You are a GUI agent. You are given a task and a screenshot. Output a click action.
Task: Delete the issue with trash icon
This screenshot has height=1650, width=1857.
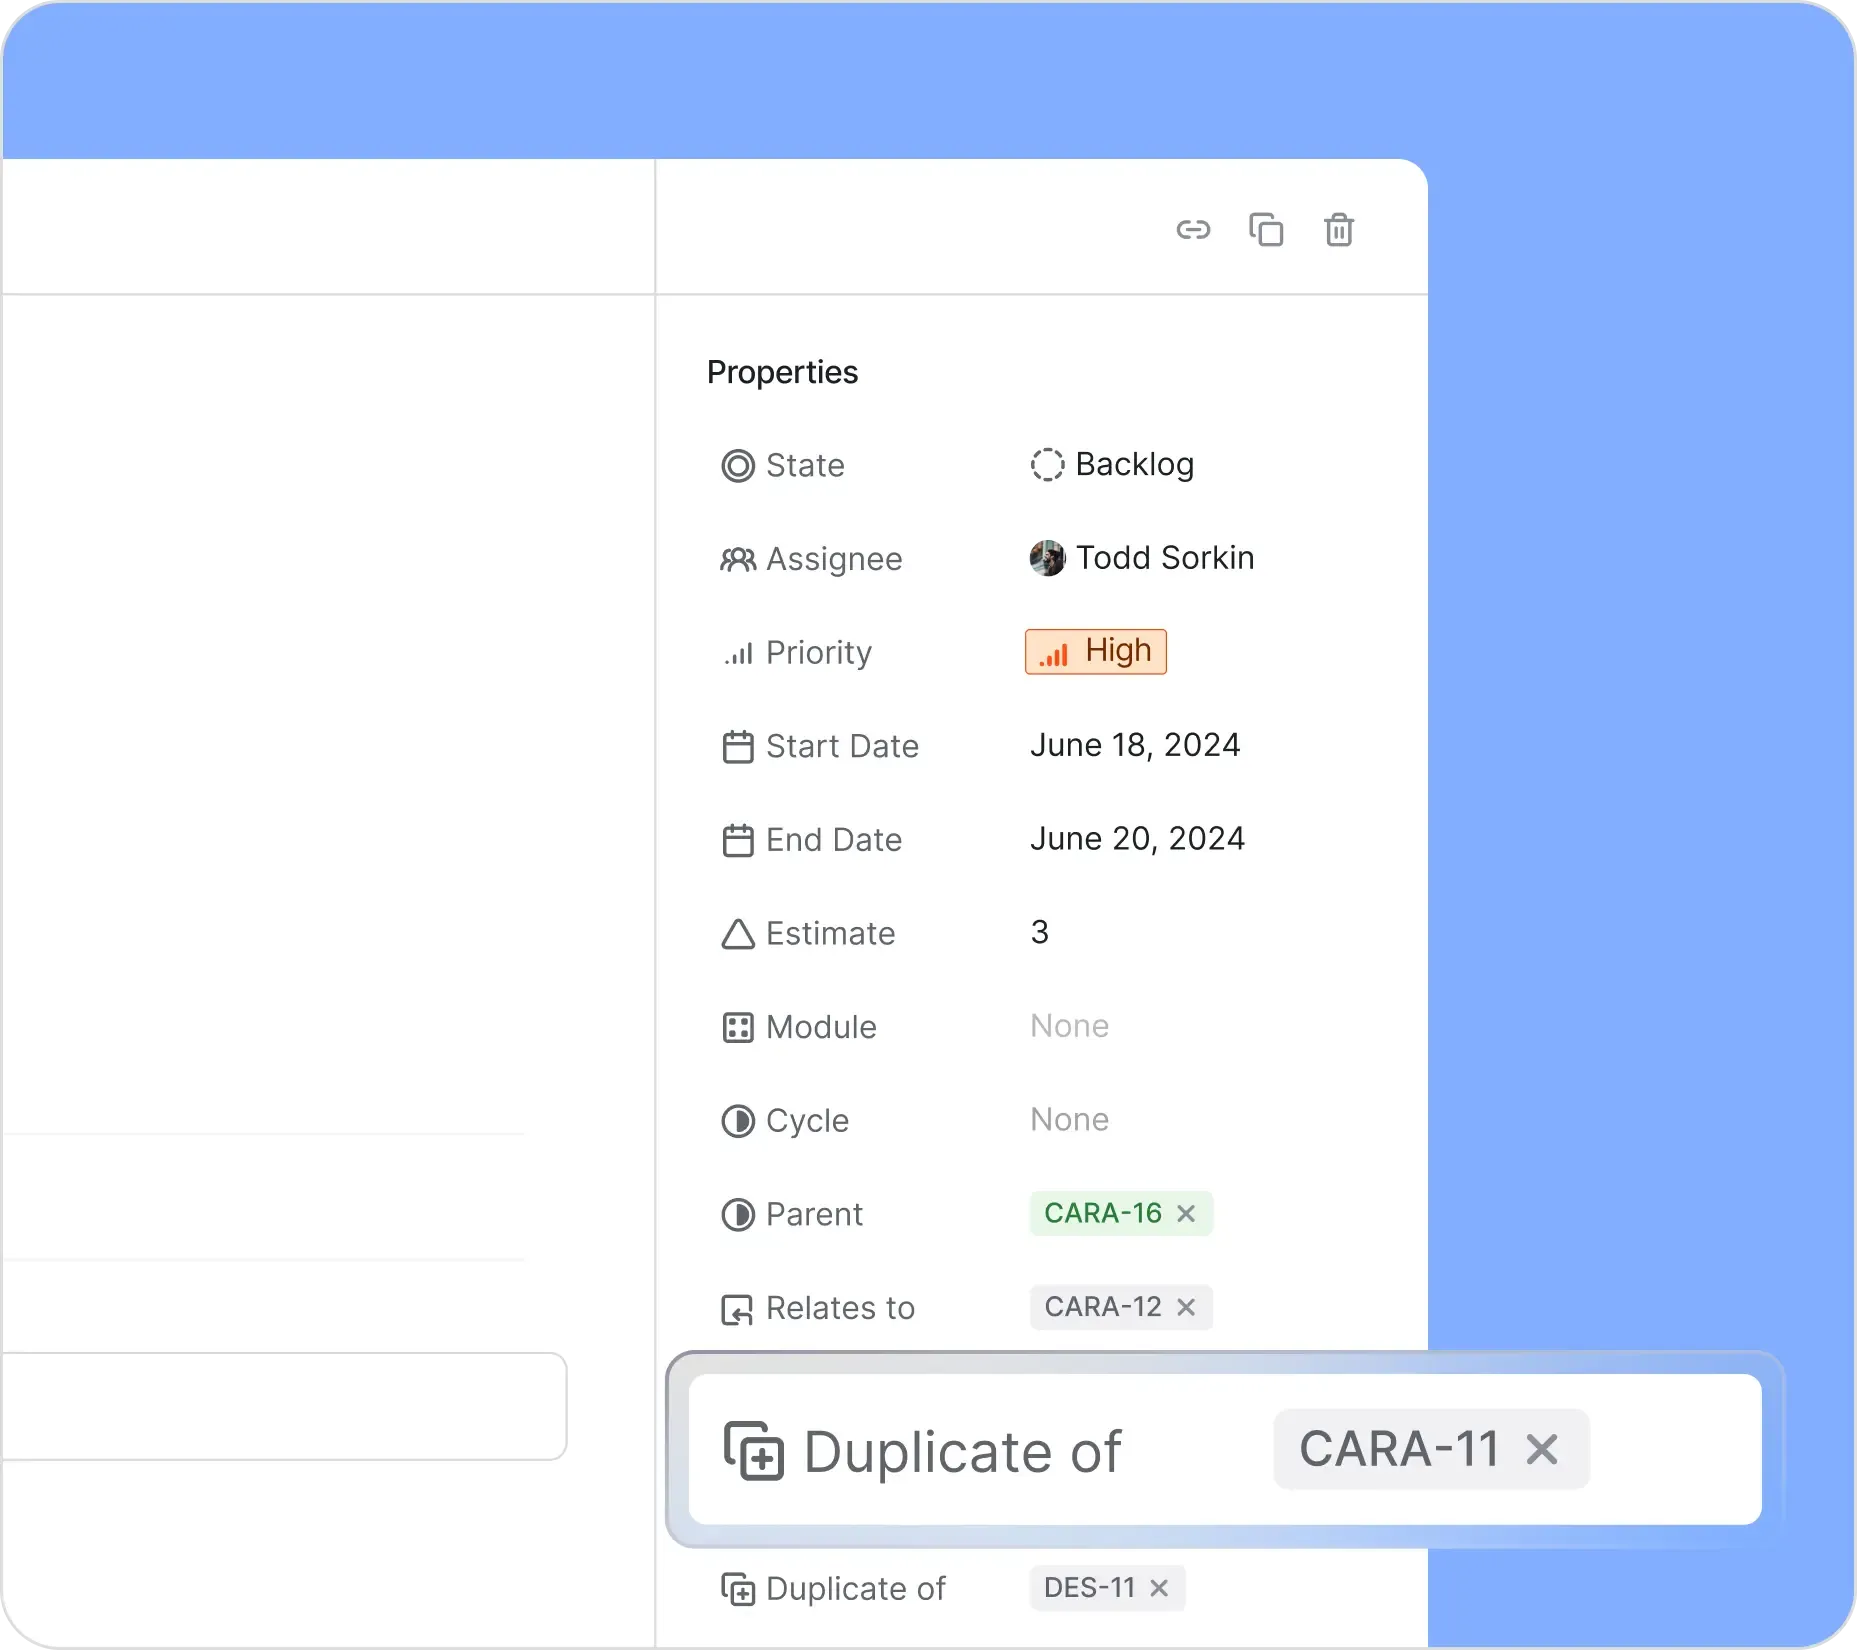tap(1339, 230)
